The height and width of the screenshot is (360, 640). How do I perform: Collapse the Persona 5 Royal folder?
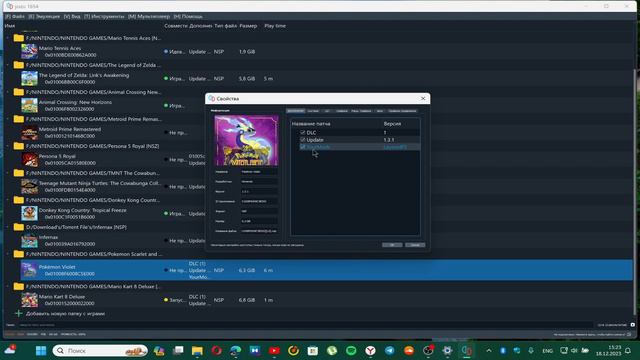coord(7,146)
